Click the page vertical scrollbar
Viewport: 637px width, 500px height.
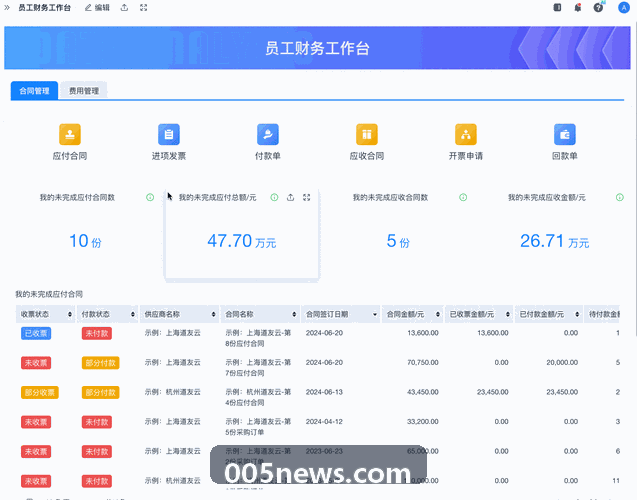point(635,179)
